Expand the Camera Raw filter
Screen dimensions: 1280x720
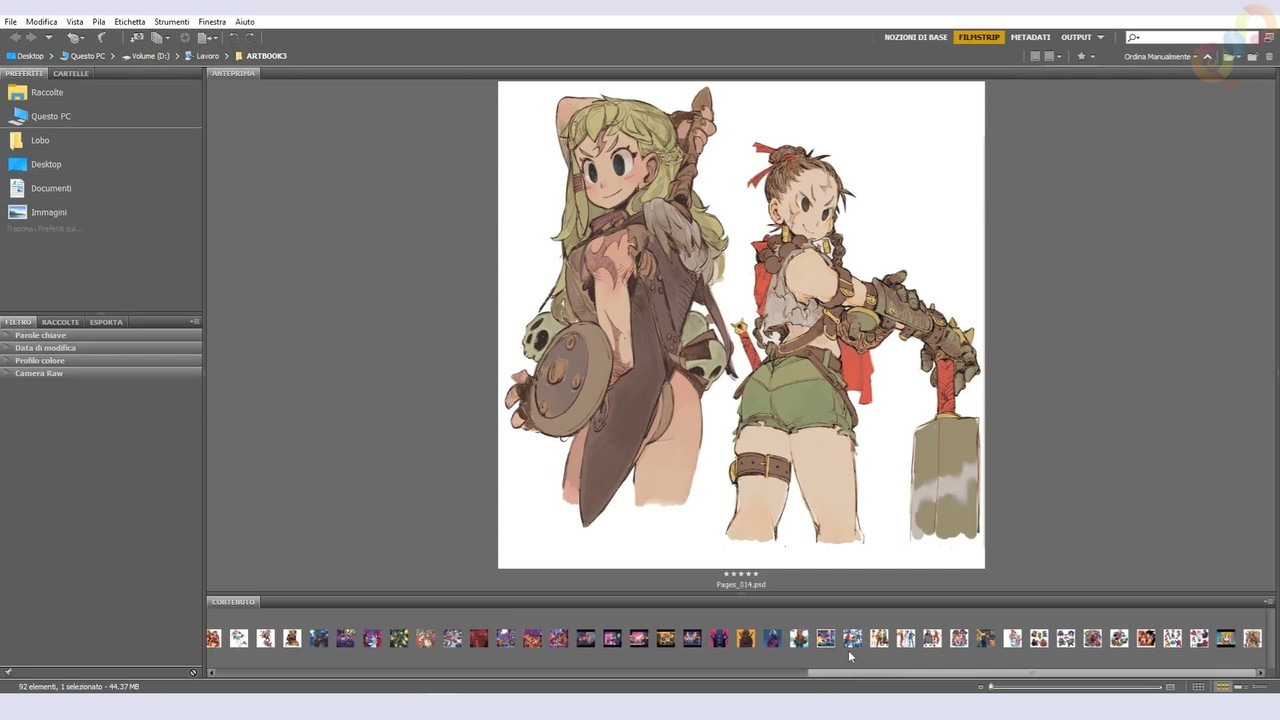point(101,373)
